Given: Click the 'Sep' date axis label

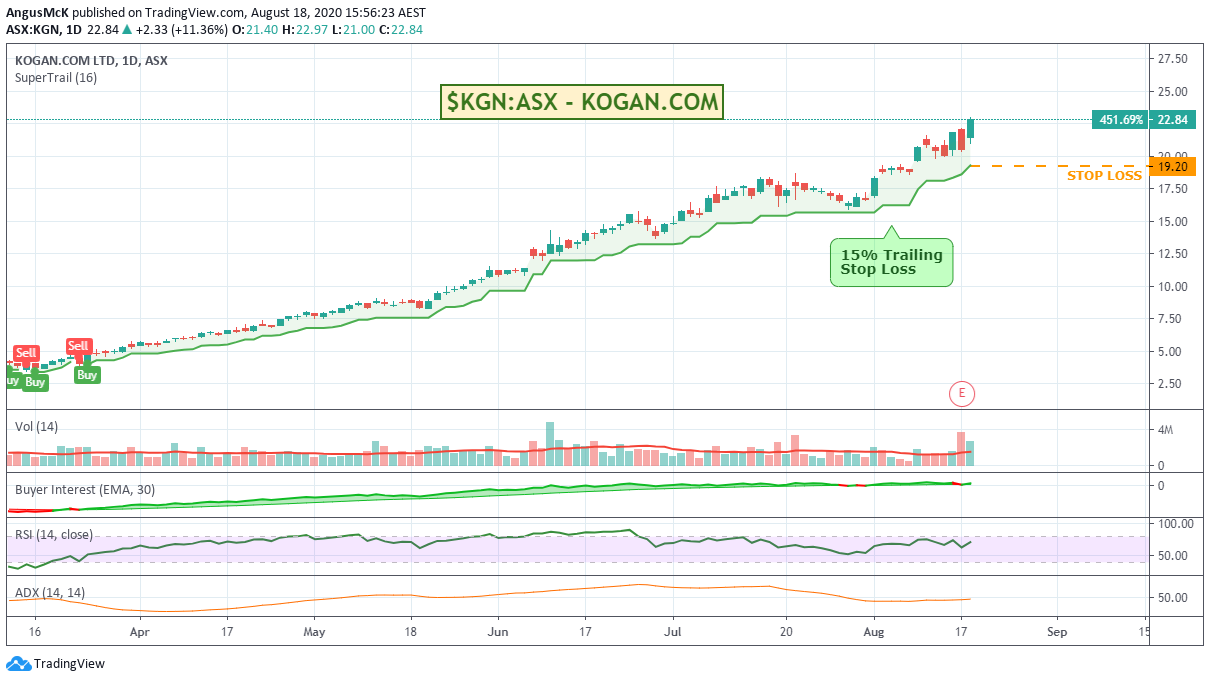Looking at the screenshot, I should [x=1059, y=633].
